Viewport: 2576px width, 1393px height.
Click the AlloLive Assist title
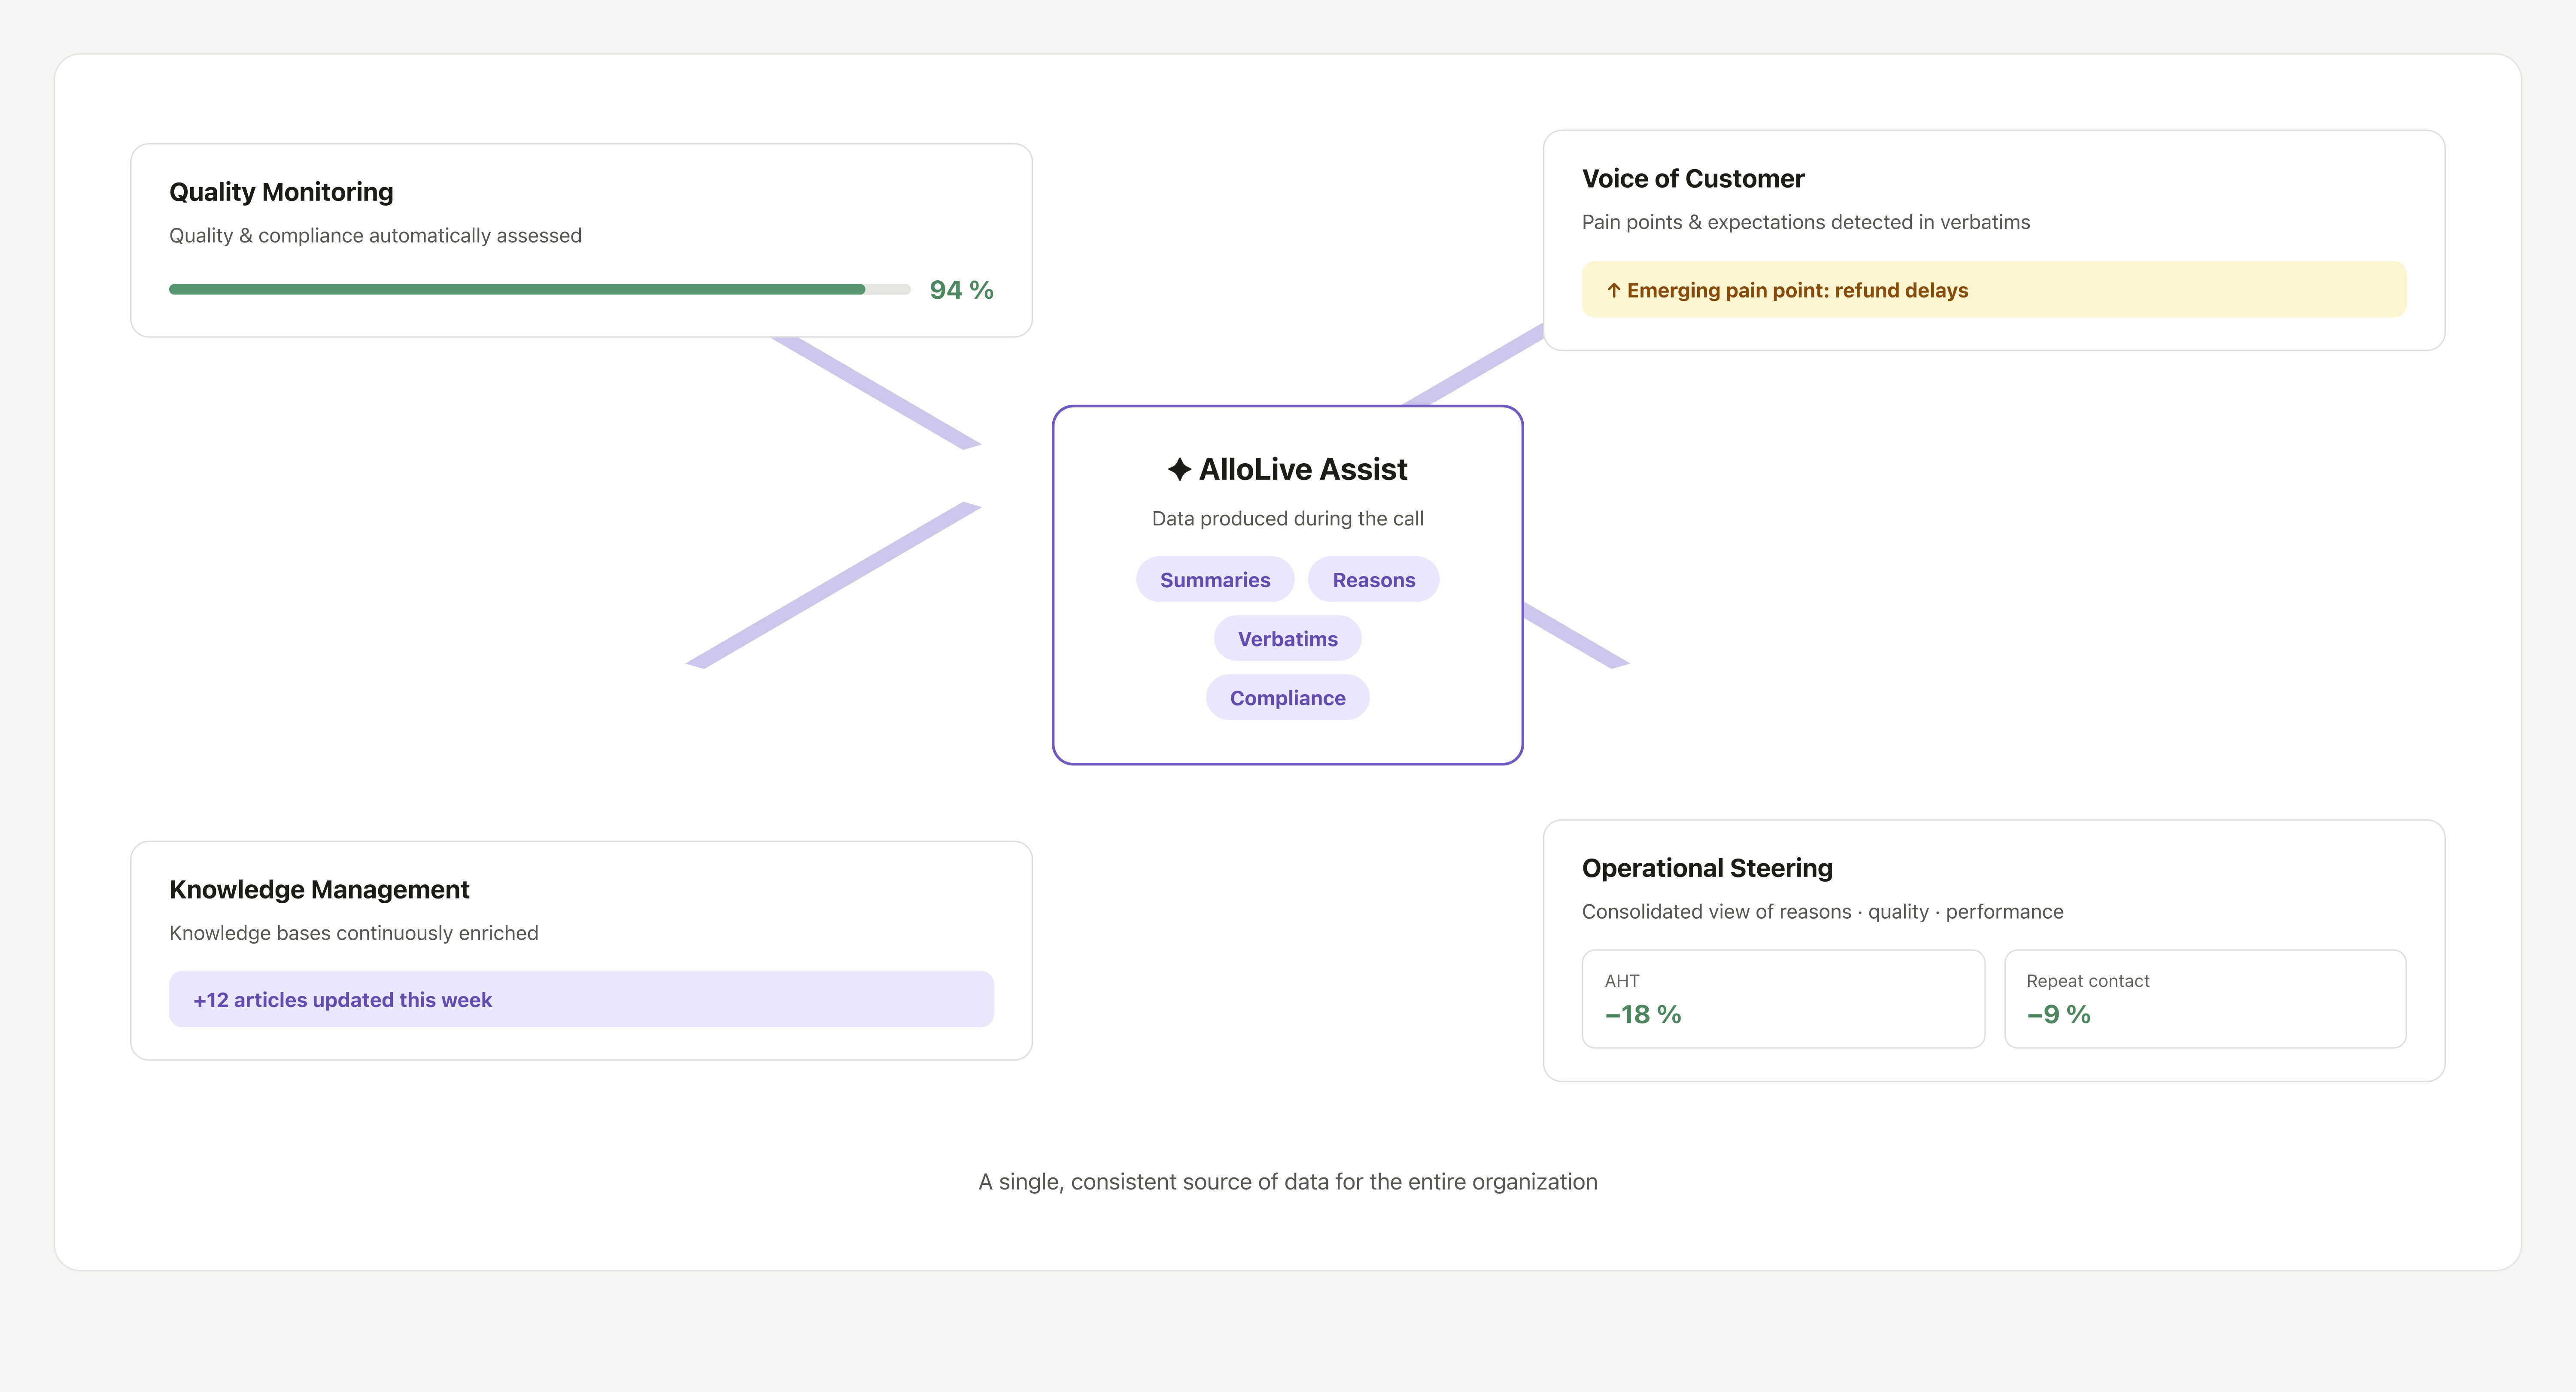click(1303, 469)
